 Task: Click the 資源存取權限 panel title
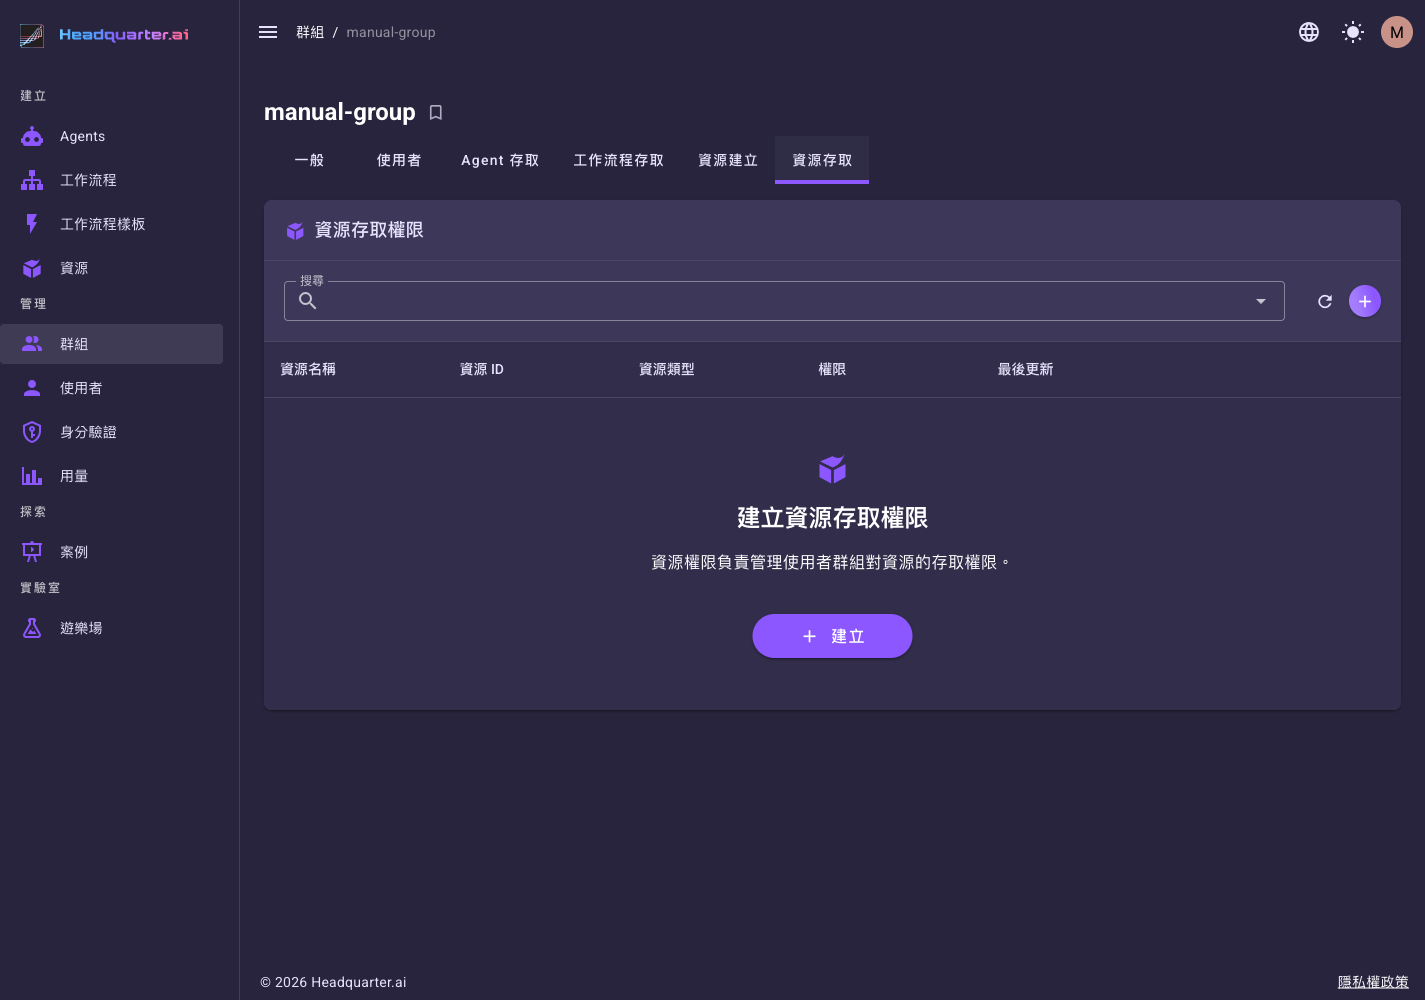point(369,230)
